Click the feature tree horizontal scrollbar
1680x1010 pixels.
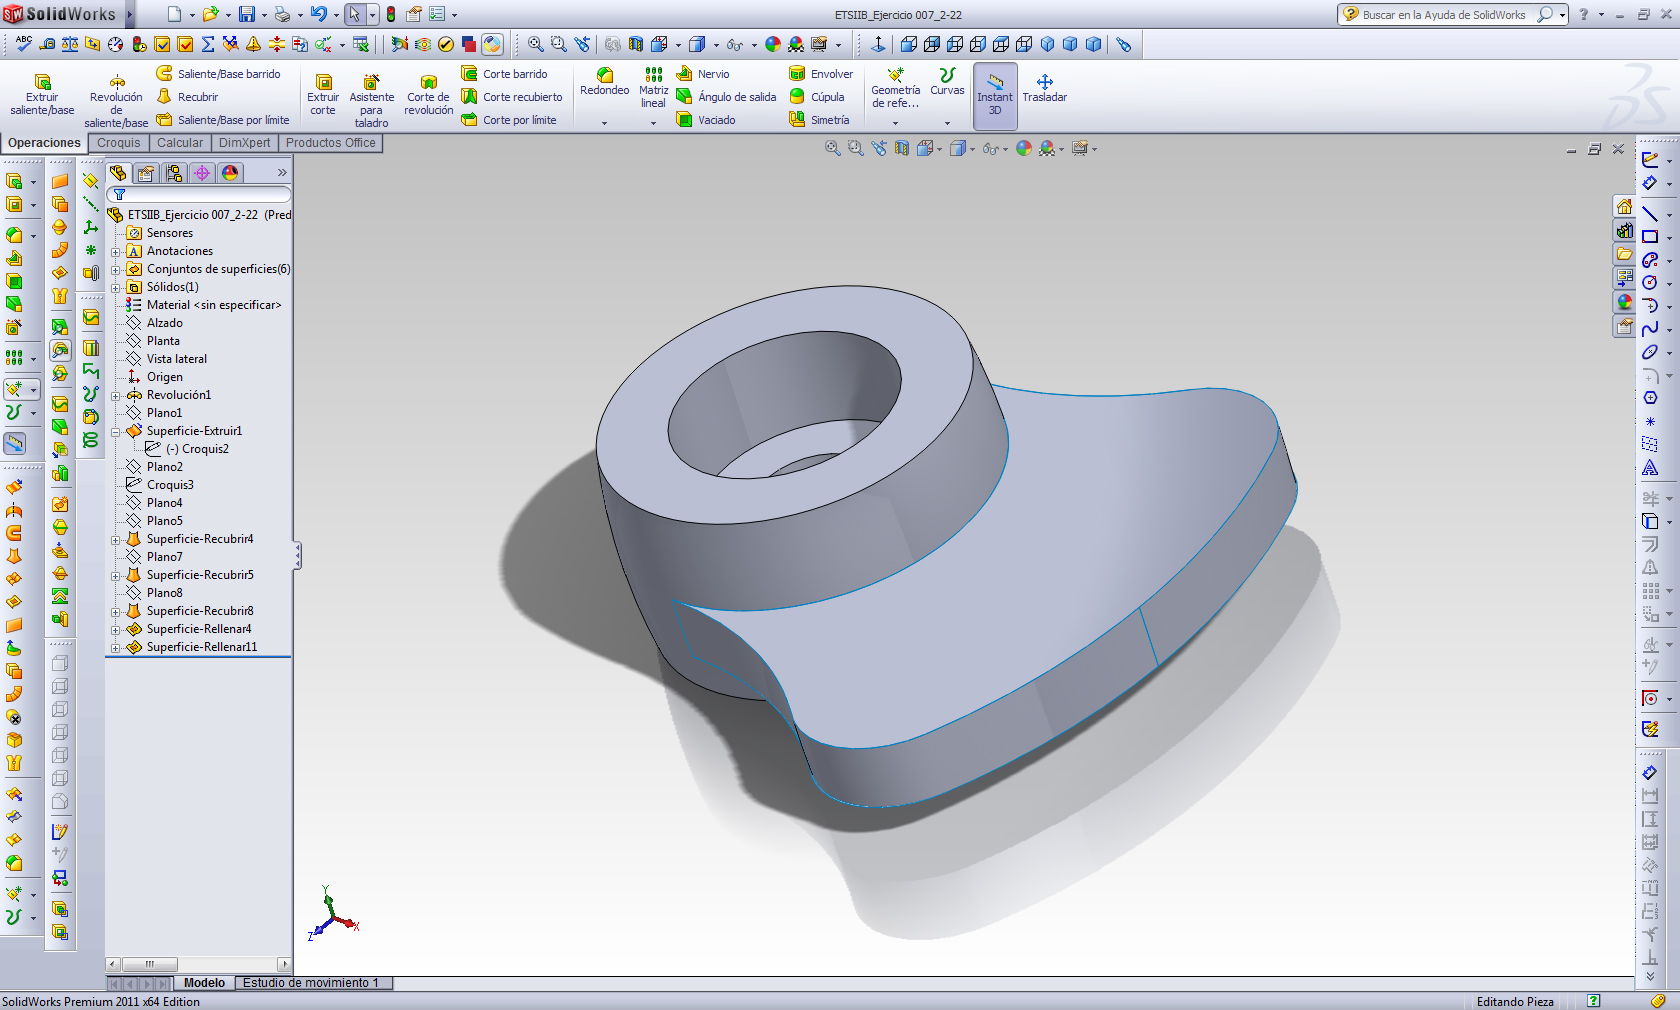coord(199,964)
